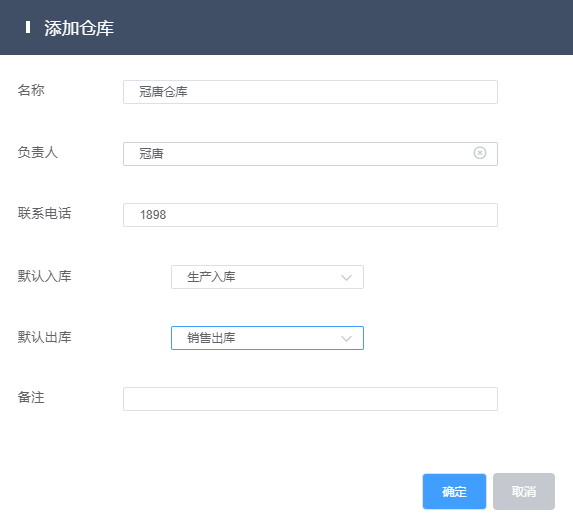This screenshot has width=573, height=525.
Task: Select the 默认入库 combo box
Action: (267, 277)
